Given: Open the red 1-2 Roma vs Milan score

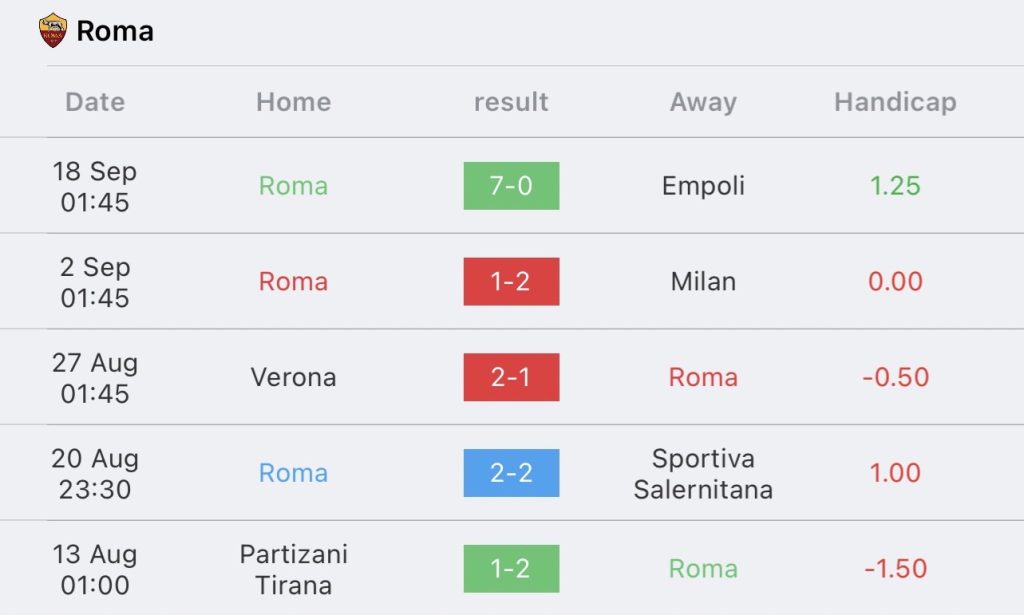Looking at the screenshot, I should (511, 281).
